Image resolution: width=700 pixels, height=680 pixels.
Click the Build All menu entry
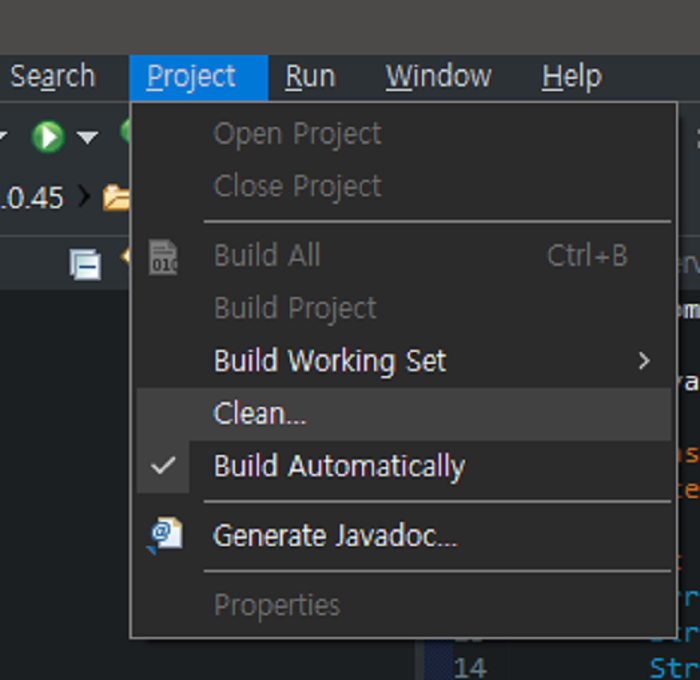[x=267, y=256]
